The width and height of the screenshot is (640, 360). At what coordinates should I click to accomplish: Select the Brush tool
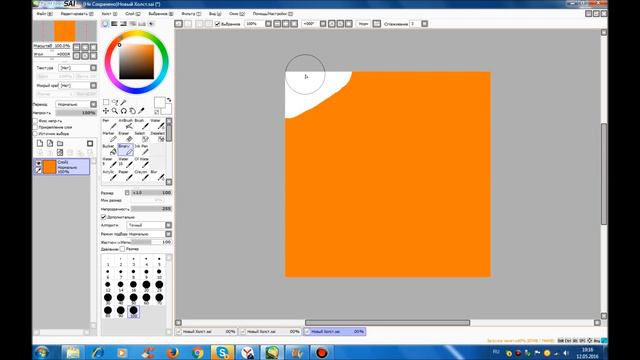tap(142, 124)
